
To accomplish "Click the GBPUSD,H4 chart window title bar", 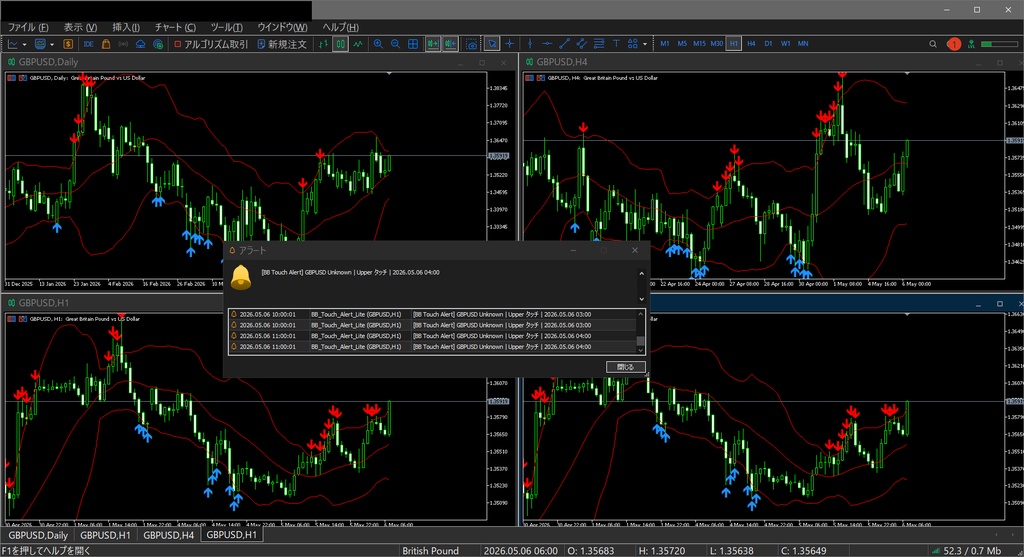I will pyautogui.click(x=771, y=62).
